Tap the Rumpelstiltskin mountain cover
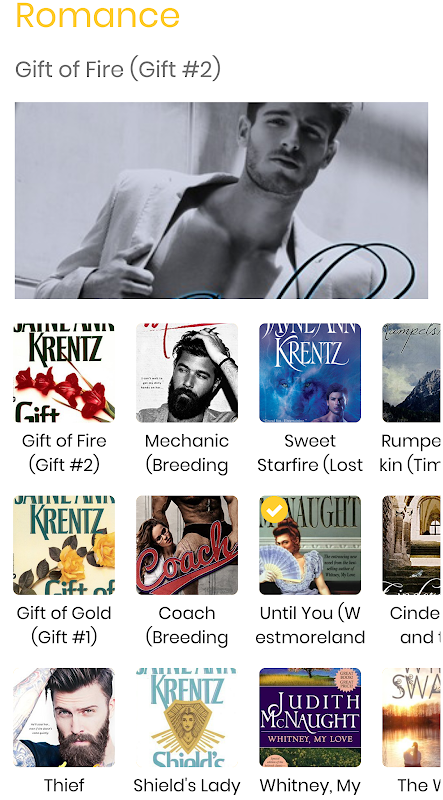The width and height of the screenshot is (443, 800). (x=412, y=372)
